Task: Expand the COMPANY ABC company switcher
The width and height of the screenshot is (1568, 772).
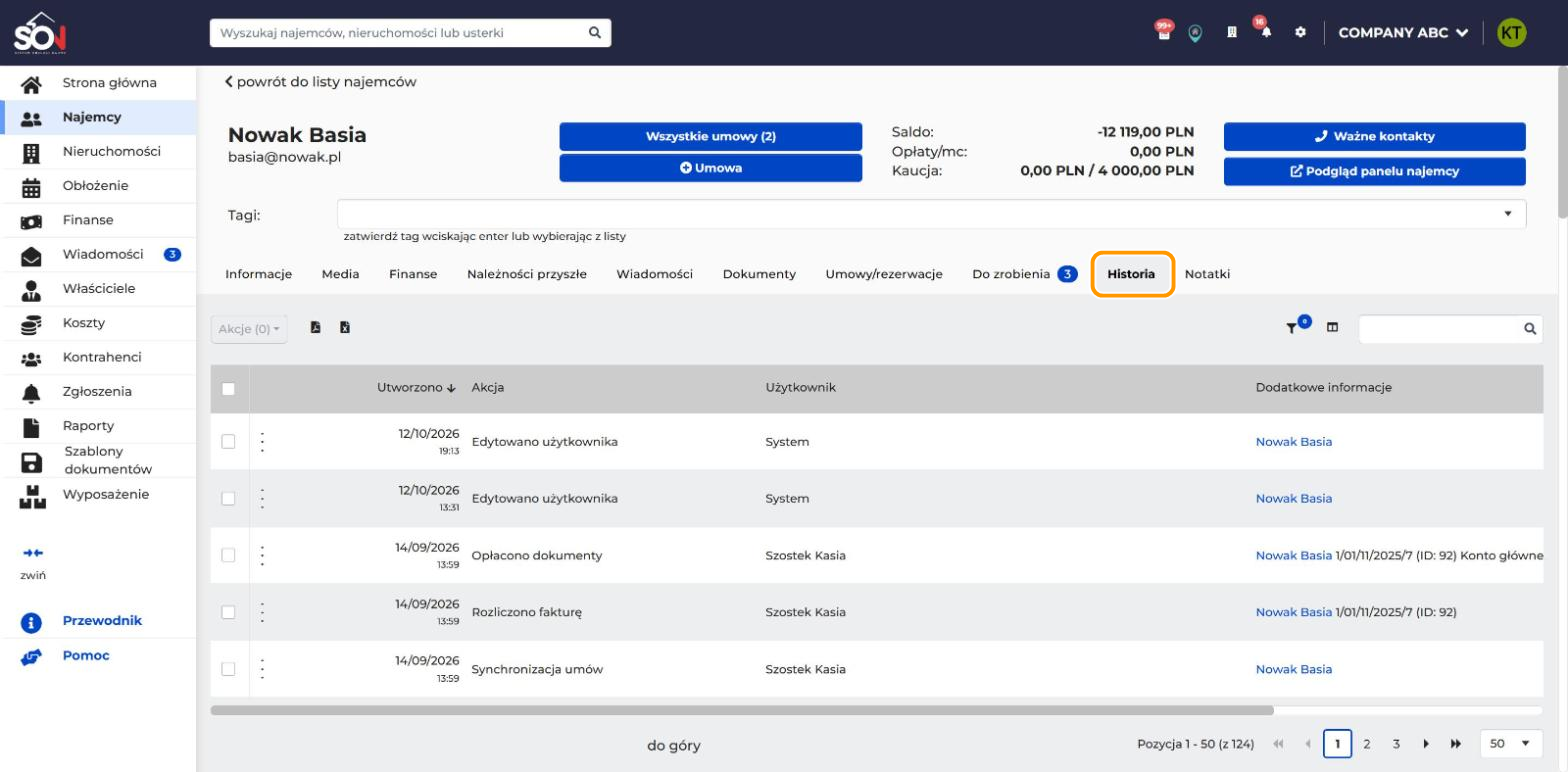Action: click(1403, 32)
